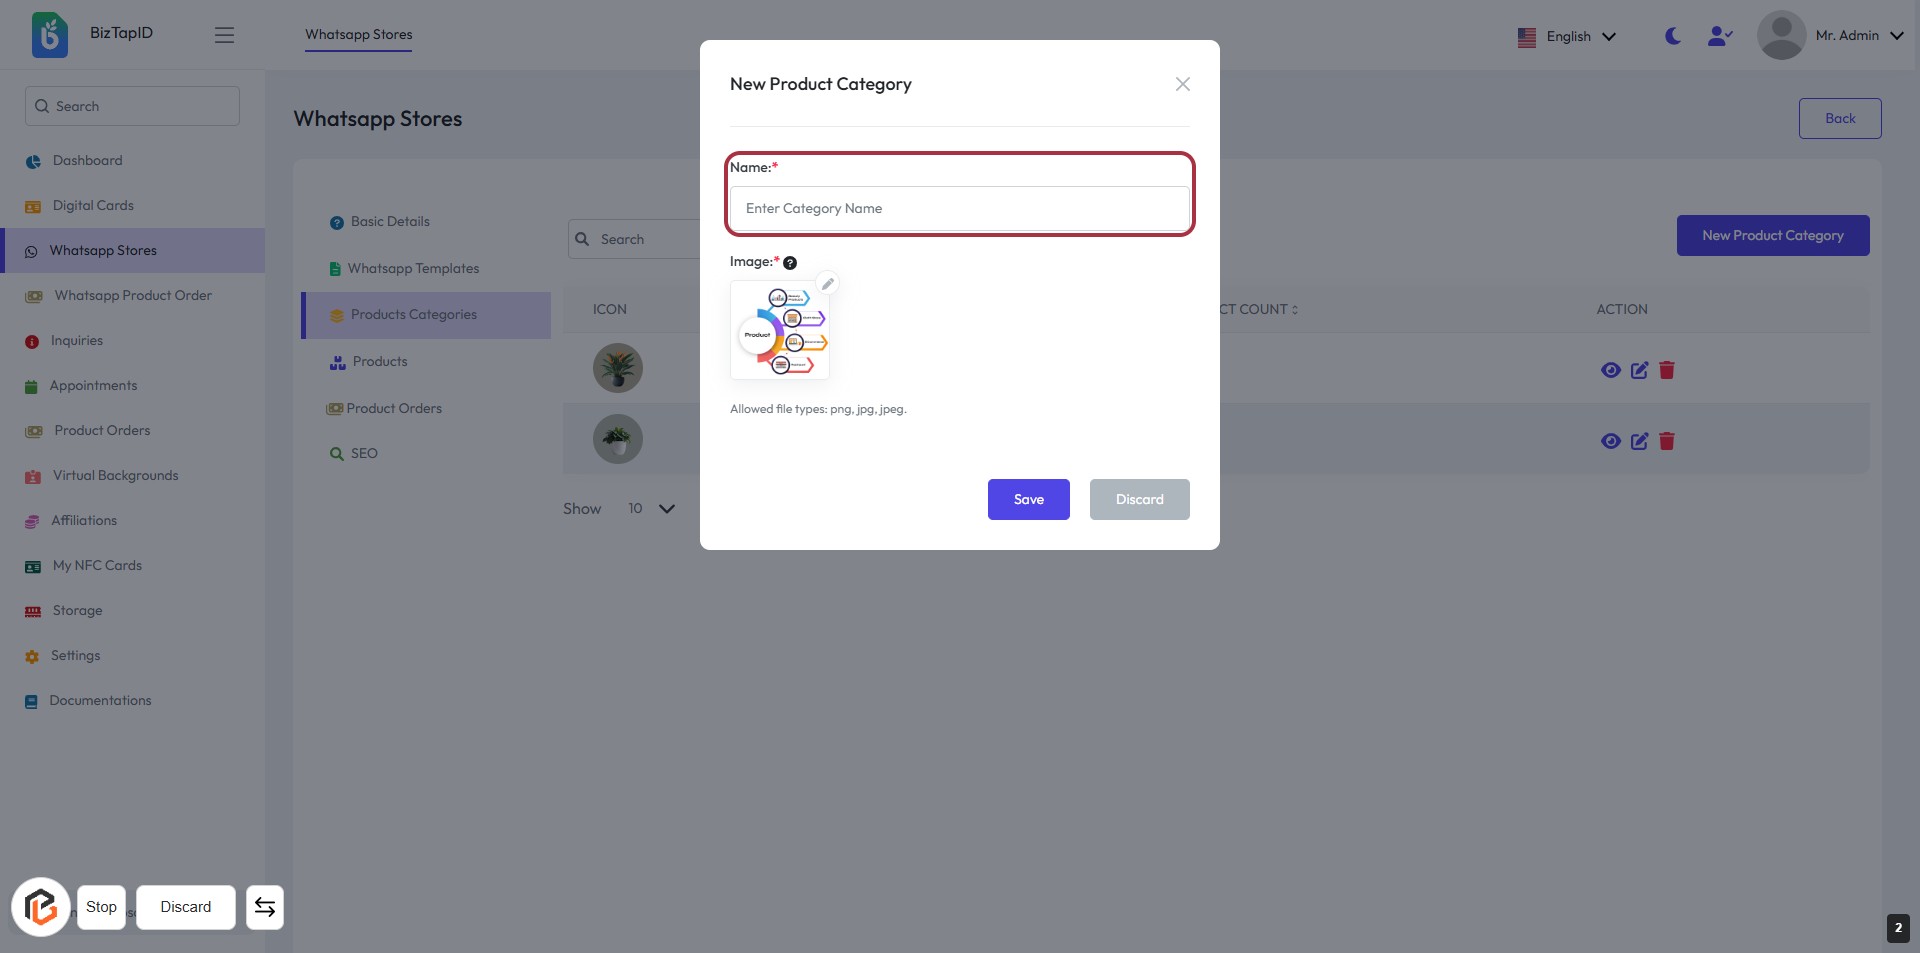View the first category with eye icon
This screenshot has width=1920, height=953.
pos(1610,370)
